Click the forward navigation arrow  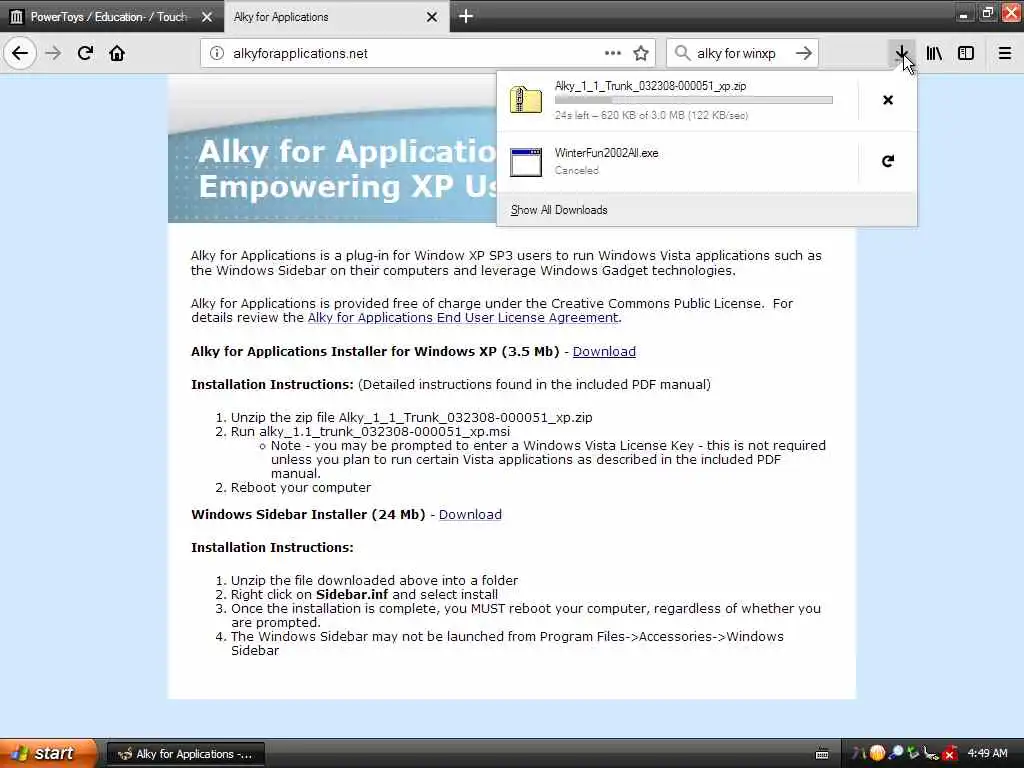tap(53, 53)
